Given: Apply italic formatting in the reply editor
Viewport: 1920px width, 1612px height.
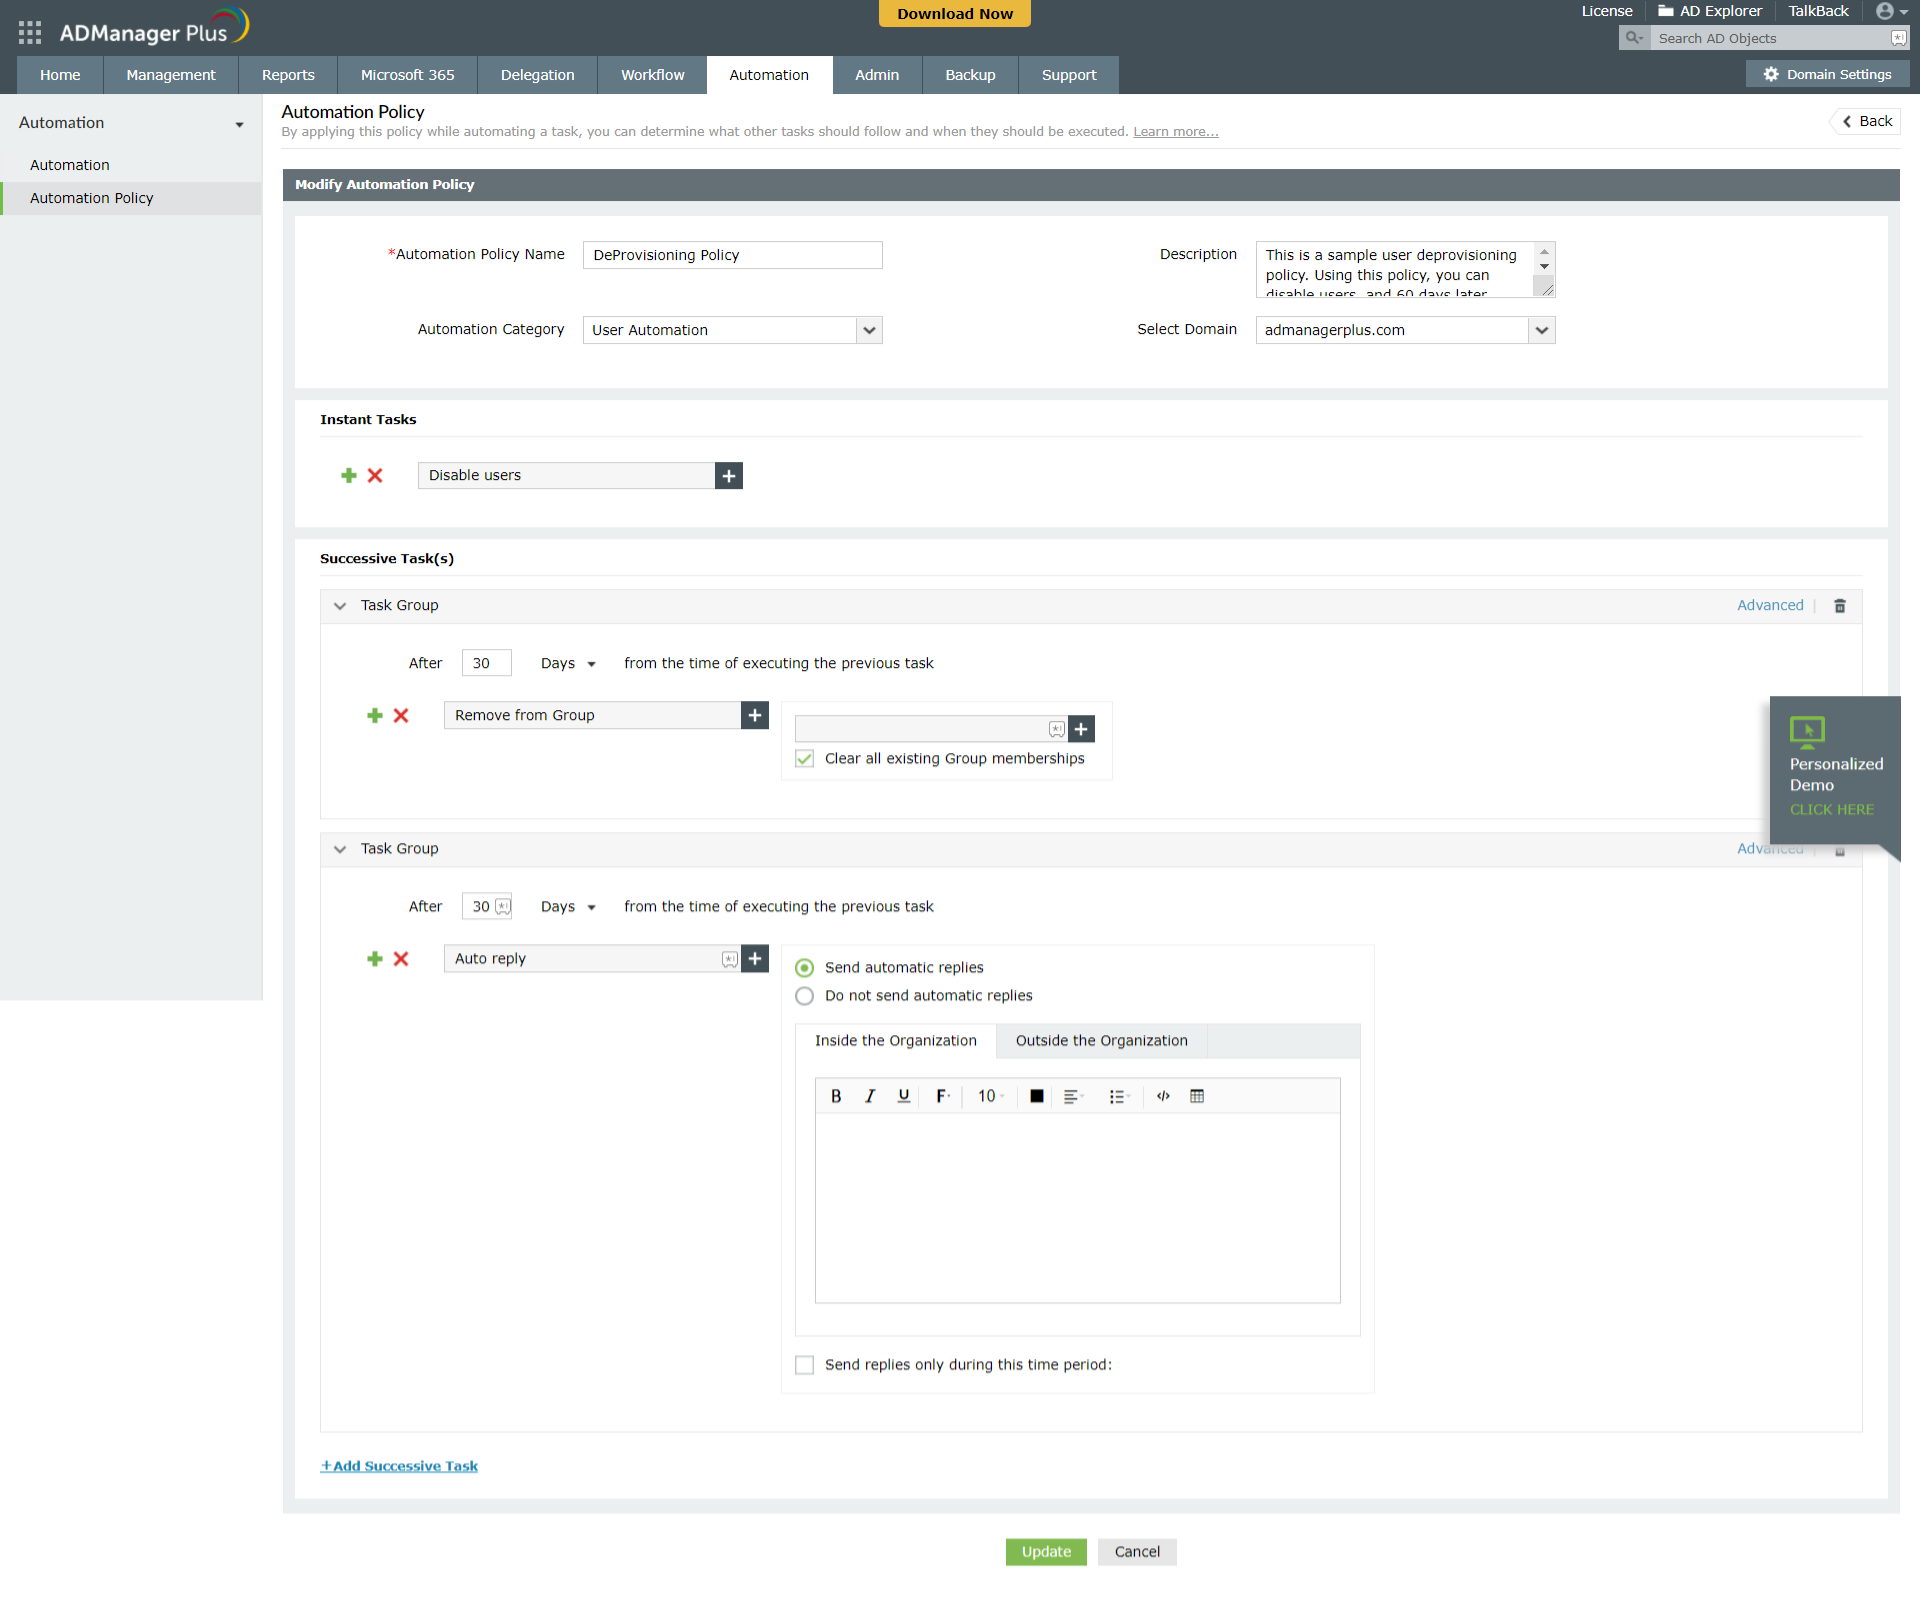Looking at the screenshot, I should pos(870,1096).
